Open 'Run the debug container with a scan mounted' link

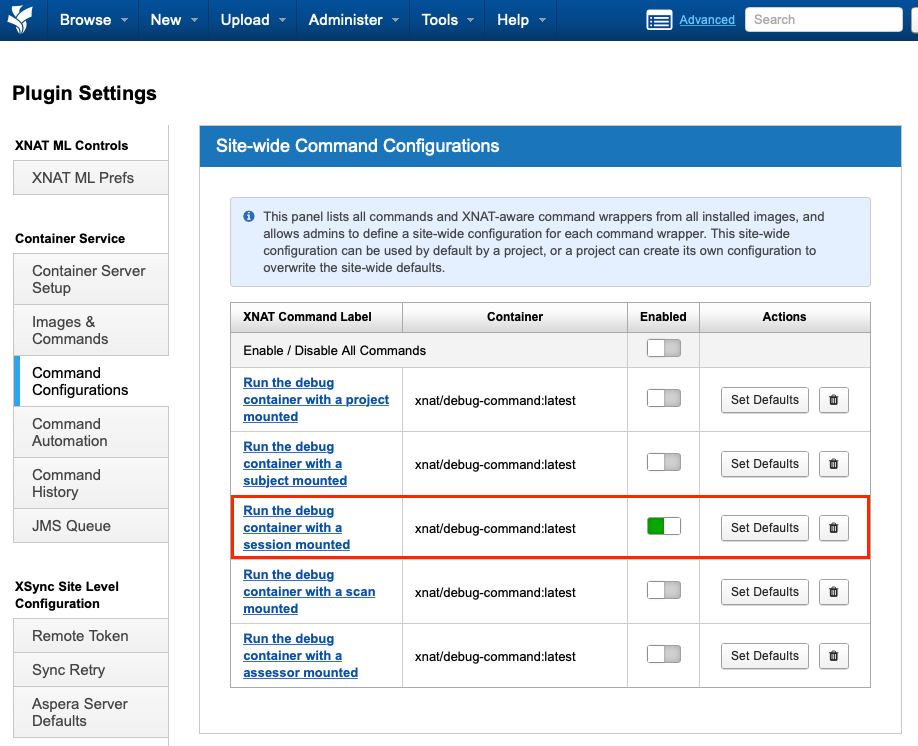(x=309, y=592)
